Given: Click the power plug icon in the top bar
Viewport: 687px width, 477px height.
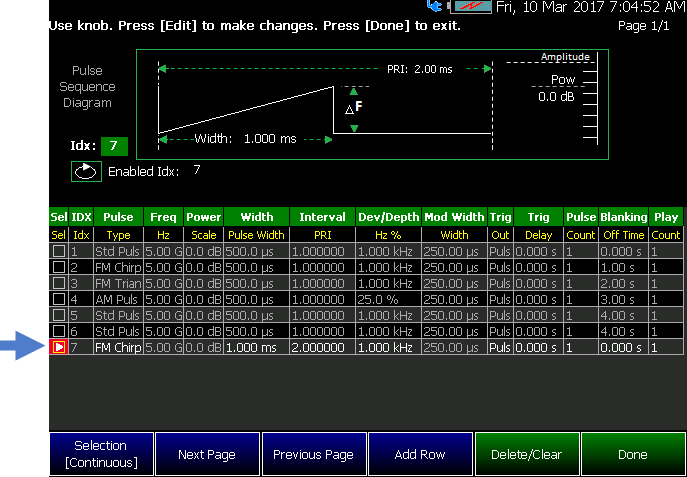Looking at the screenshot, I should 434,6.
